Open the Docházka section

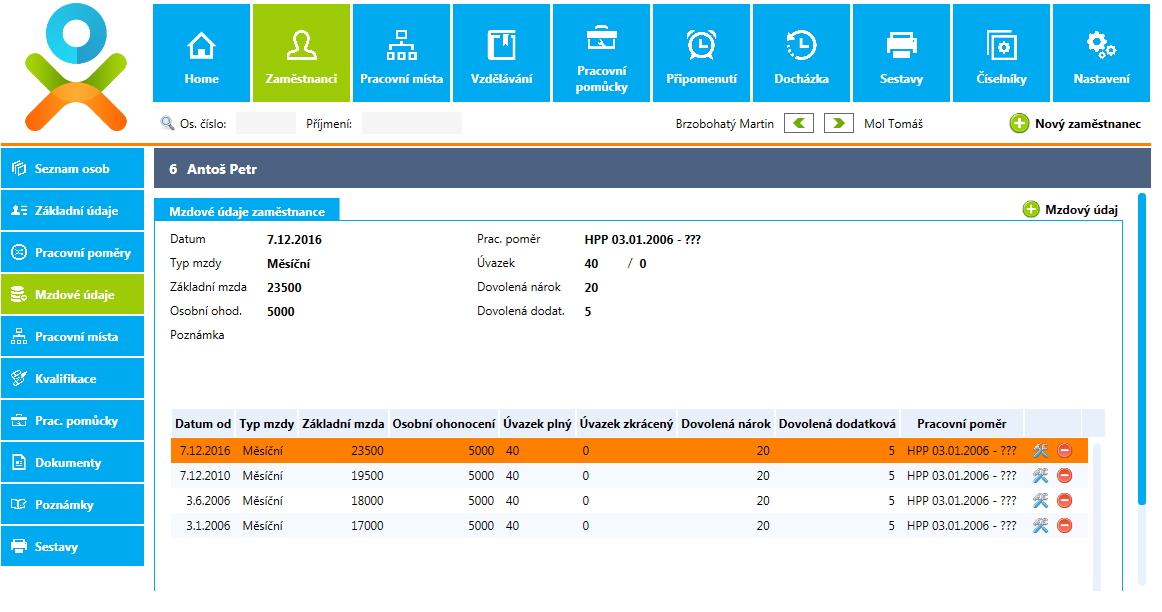tap(802, 53)
